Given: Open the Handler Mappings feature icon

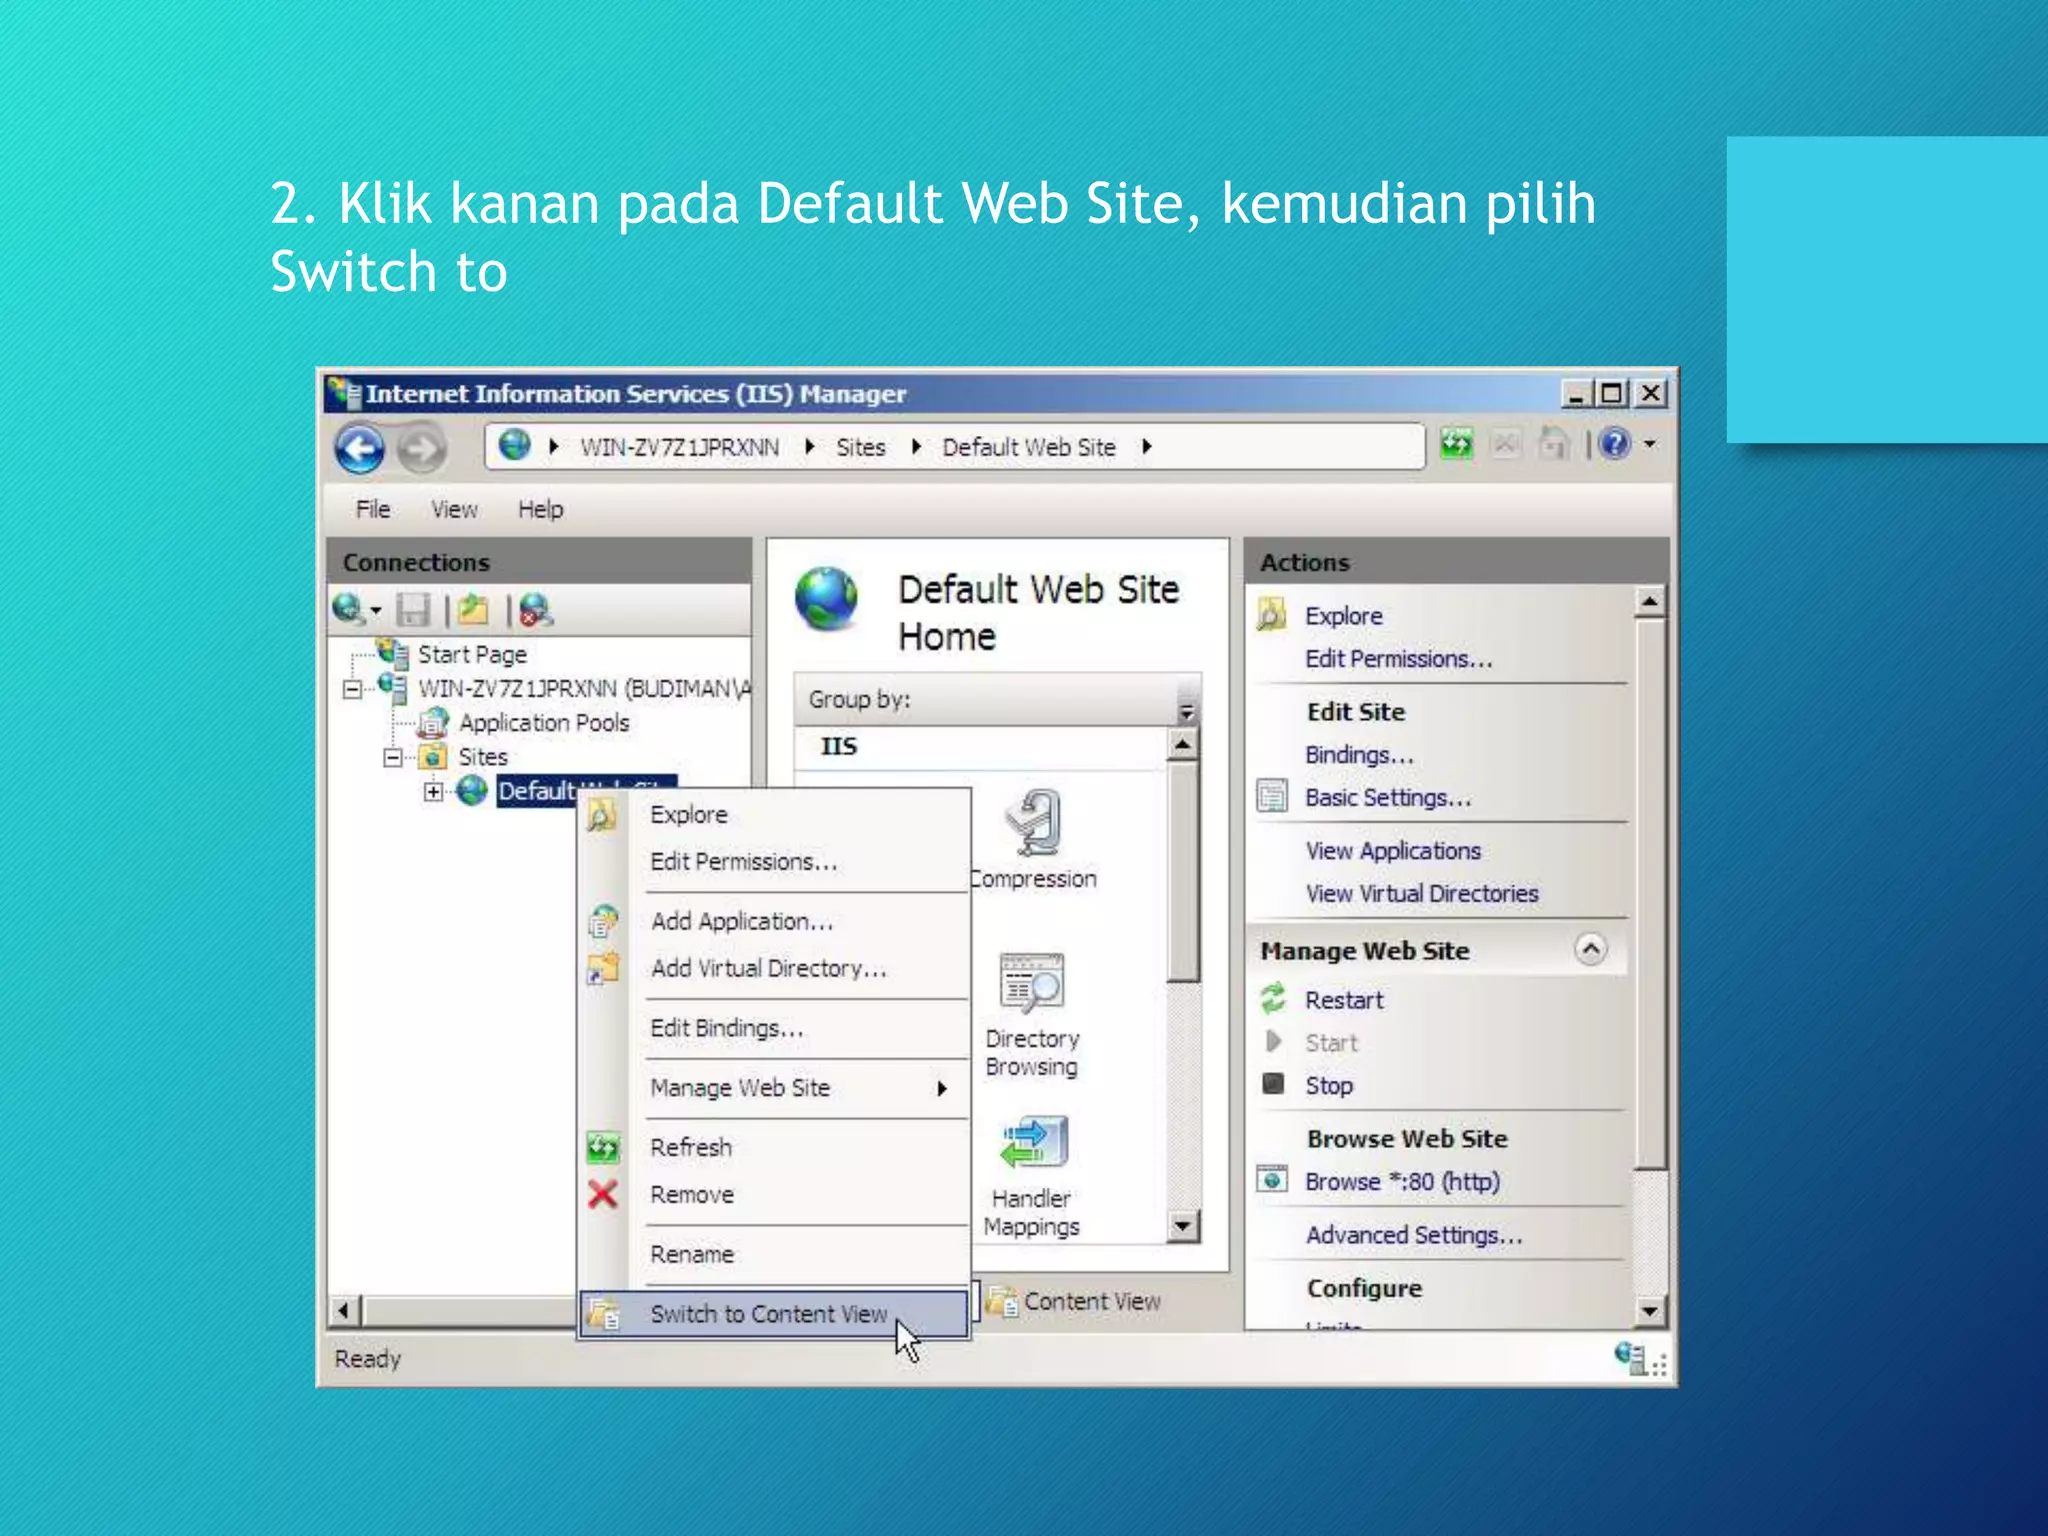Looking at the screenshot, I should tap(1034, 1142).
